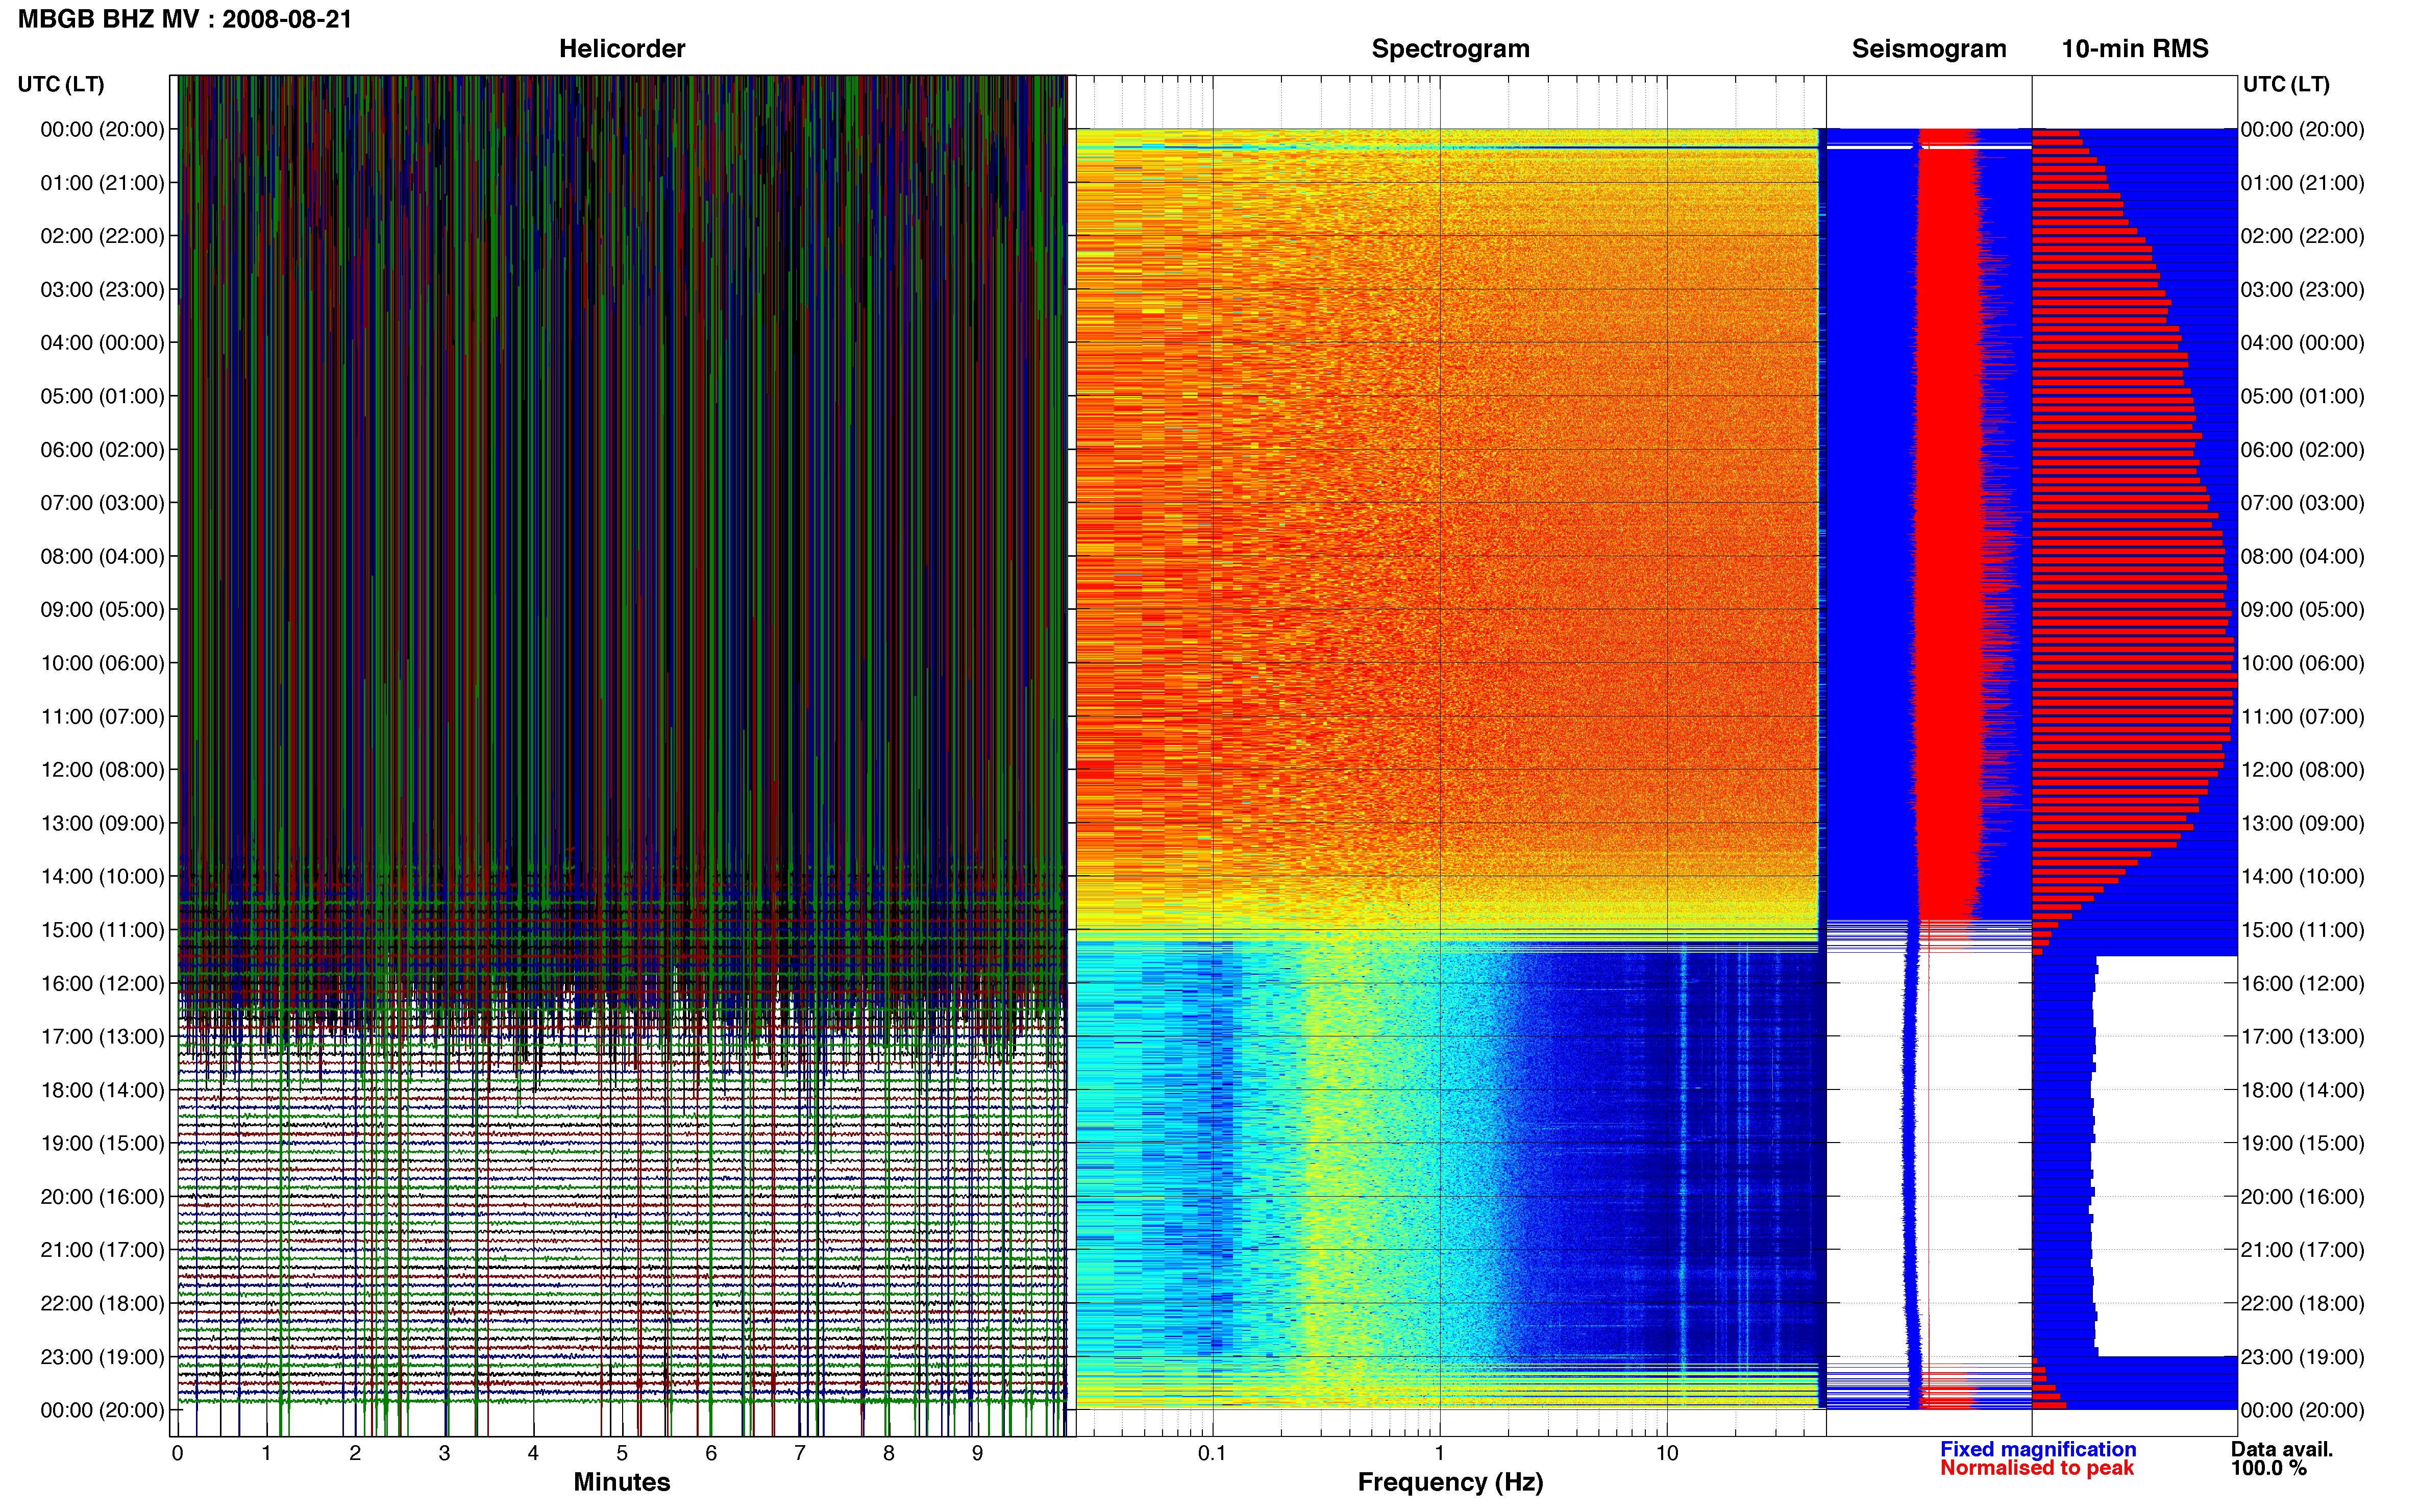Click the 'Minutes' x-axis label
This screenshot has height=1512, width=2419.
621,1482
